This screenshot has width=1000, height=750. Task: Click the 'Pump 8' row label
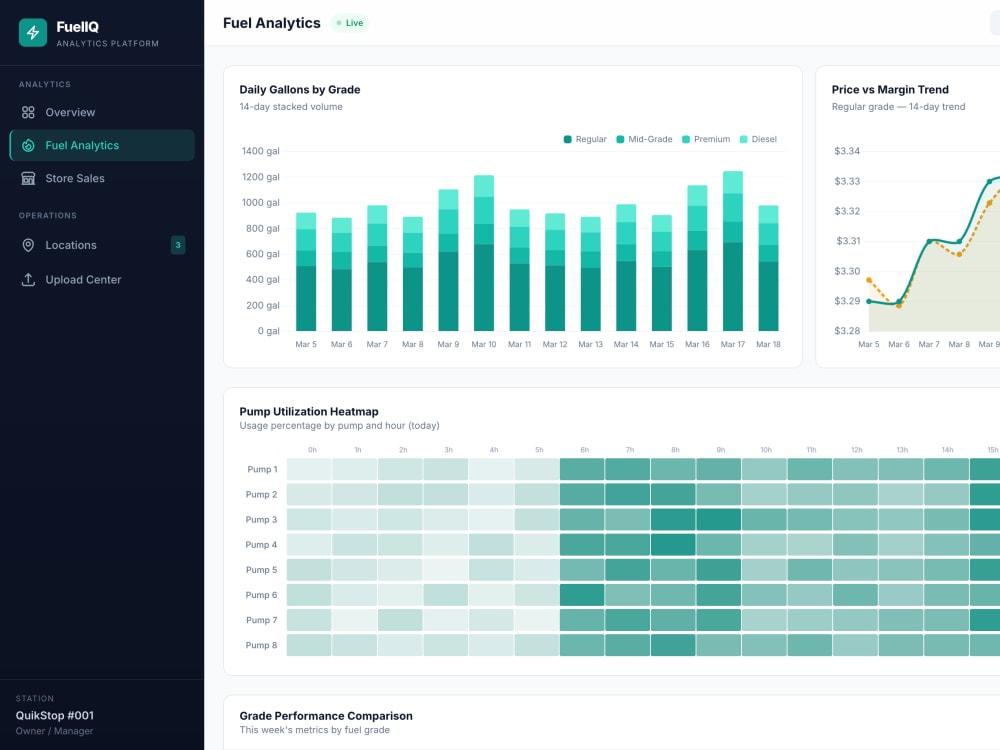point(261,645)
